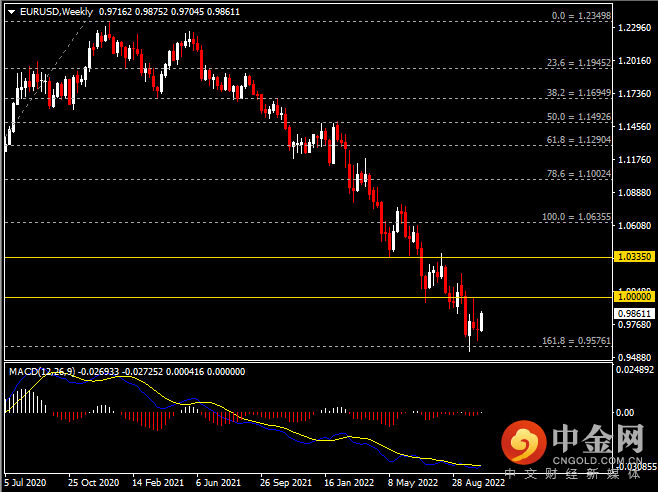The width and height of the screenshot is (658, 492).
Task: Click the latest white weekly candlestick
Action: pyautogui.click(x=481, y=322)
